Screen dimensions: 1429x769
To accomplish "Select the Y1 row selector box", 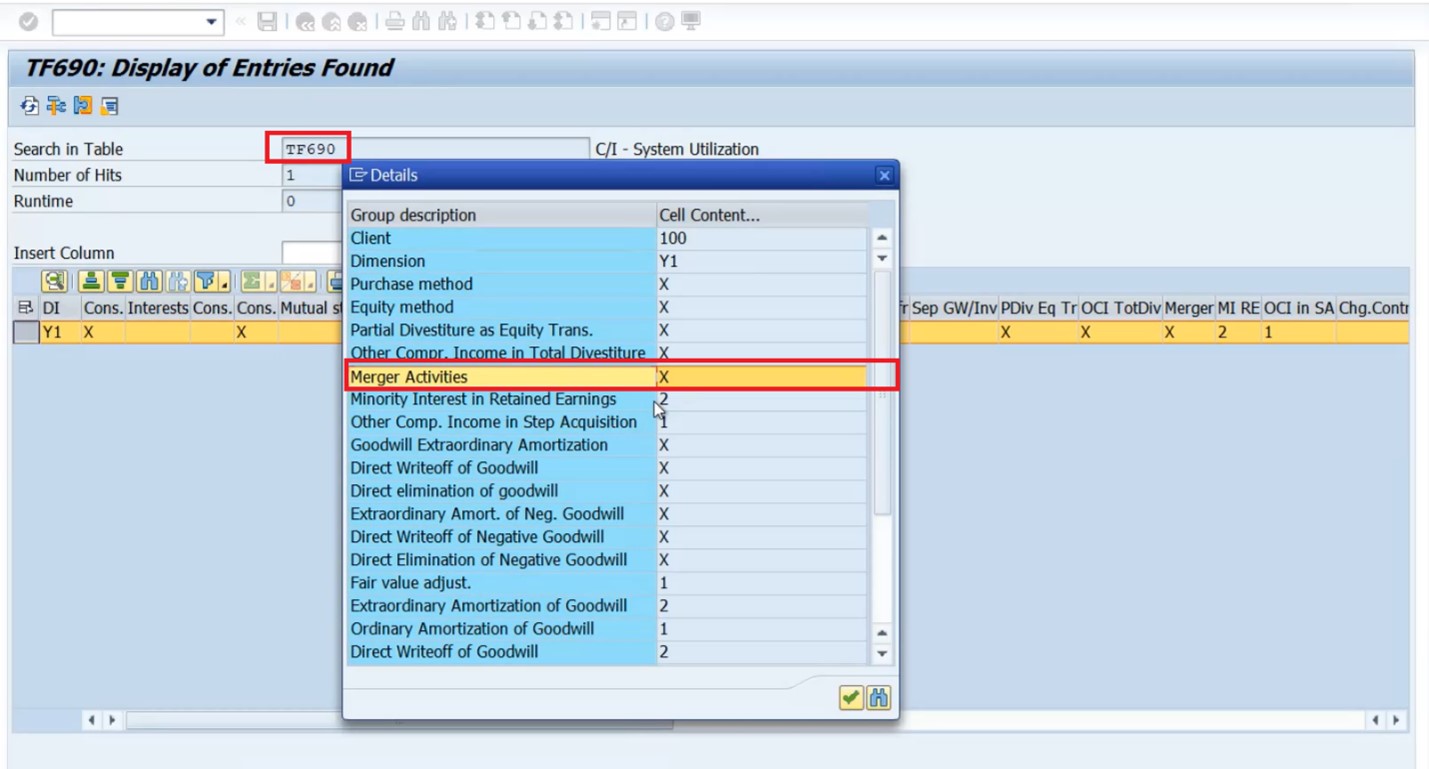I will click(x=26, y=332).
